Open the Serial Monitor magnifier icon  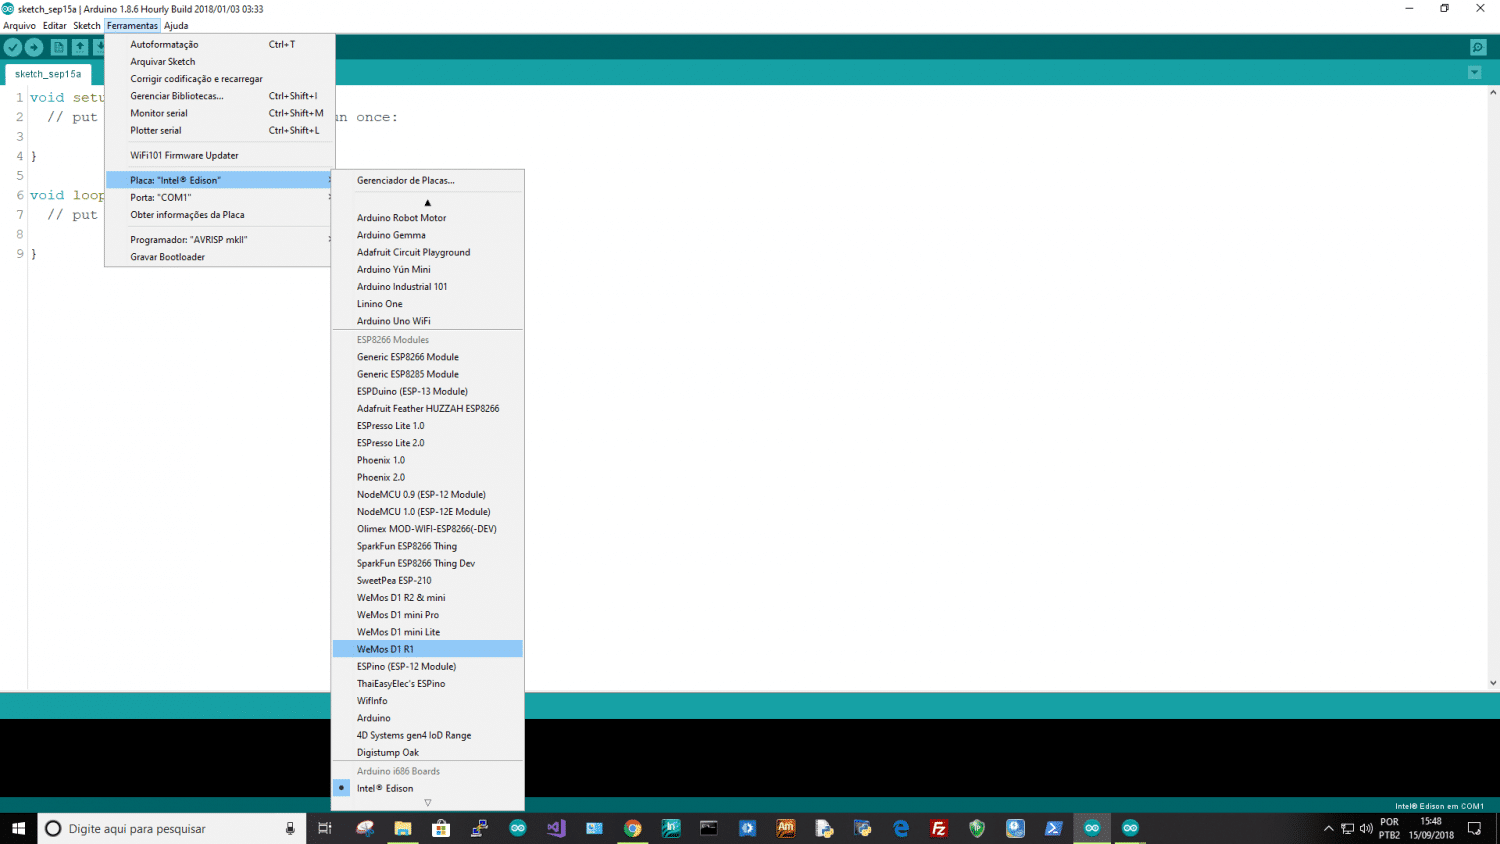coord(1478,47)
